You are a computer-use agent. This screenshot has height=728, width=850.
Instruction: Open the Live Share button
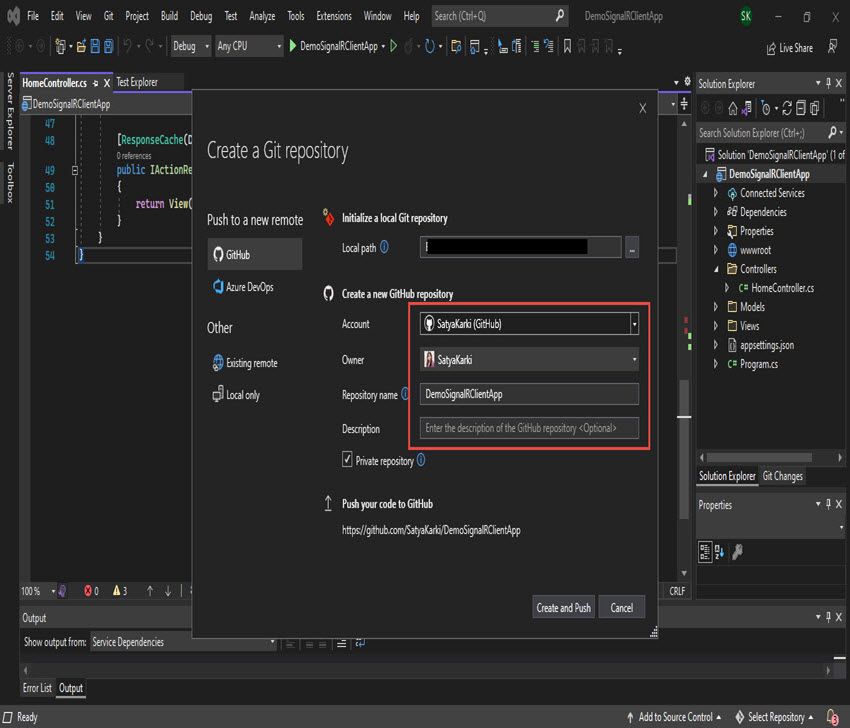pyautogui.click(x=789, y=48)
